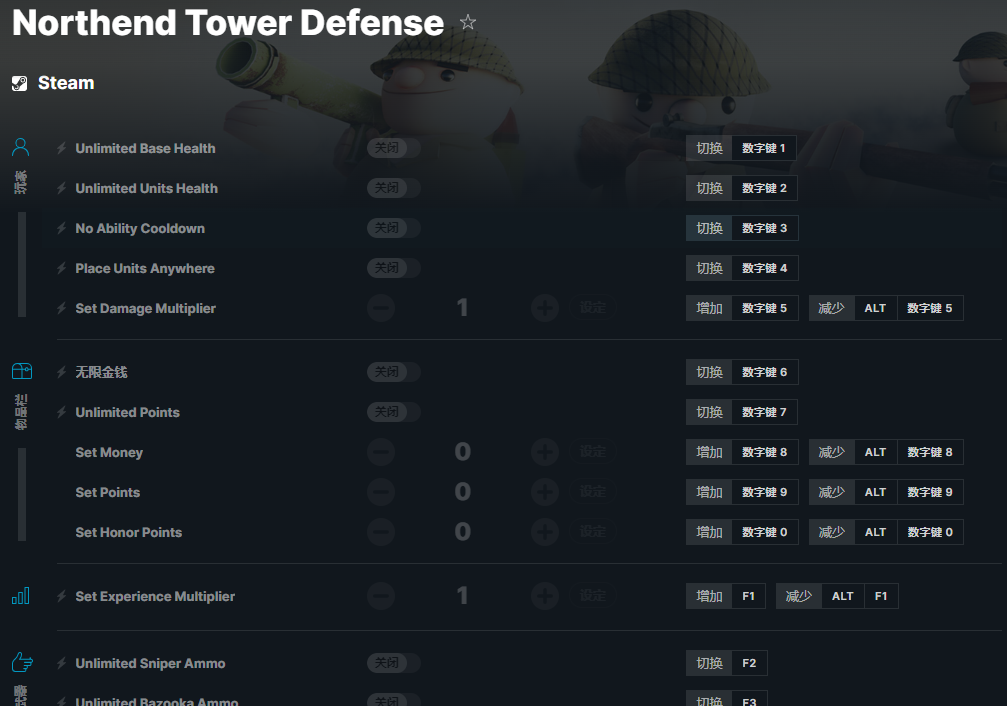Change 减少 hotkey ALT 数字键 0 for Honor Points
The width and height of the screenshot is (1007, 706).
(x=886, y=532)
